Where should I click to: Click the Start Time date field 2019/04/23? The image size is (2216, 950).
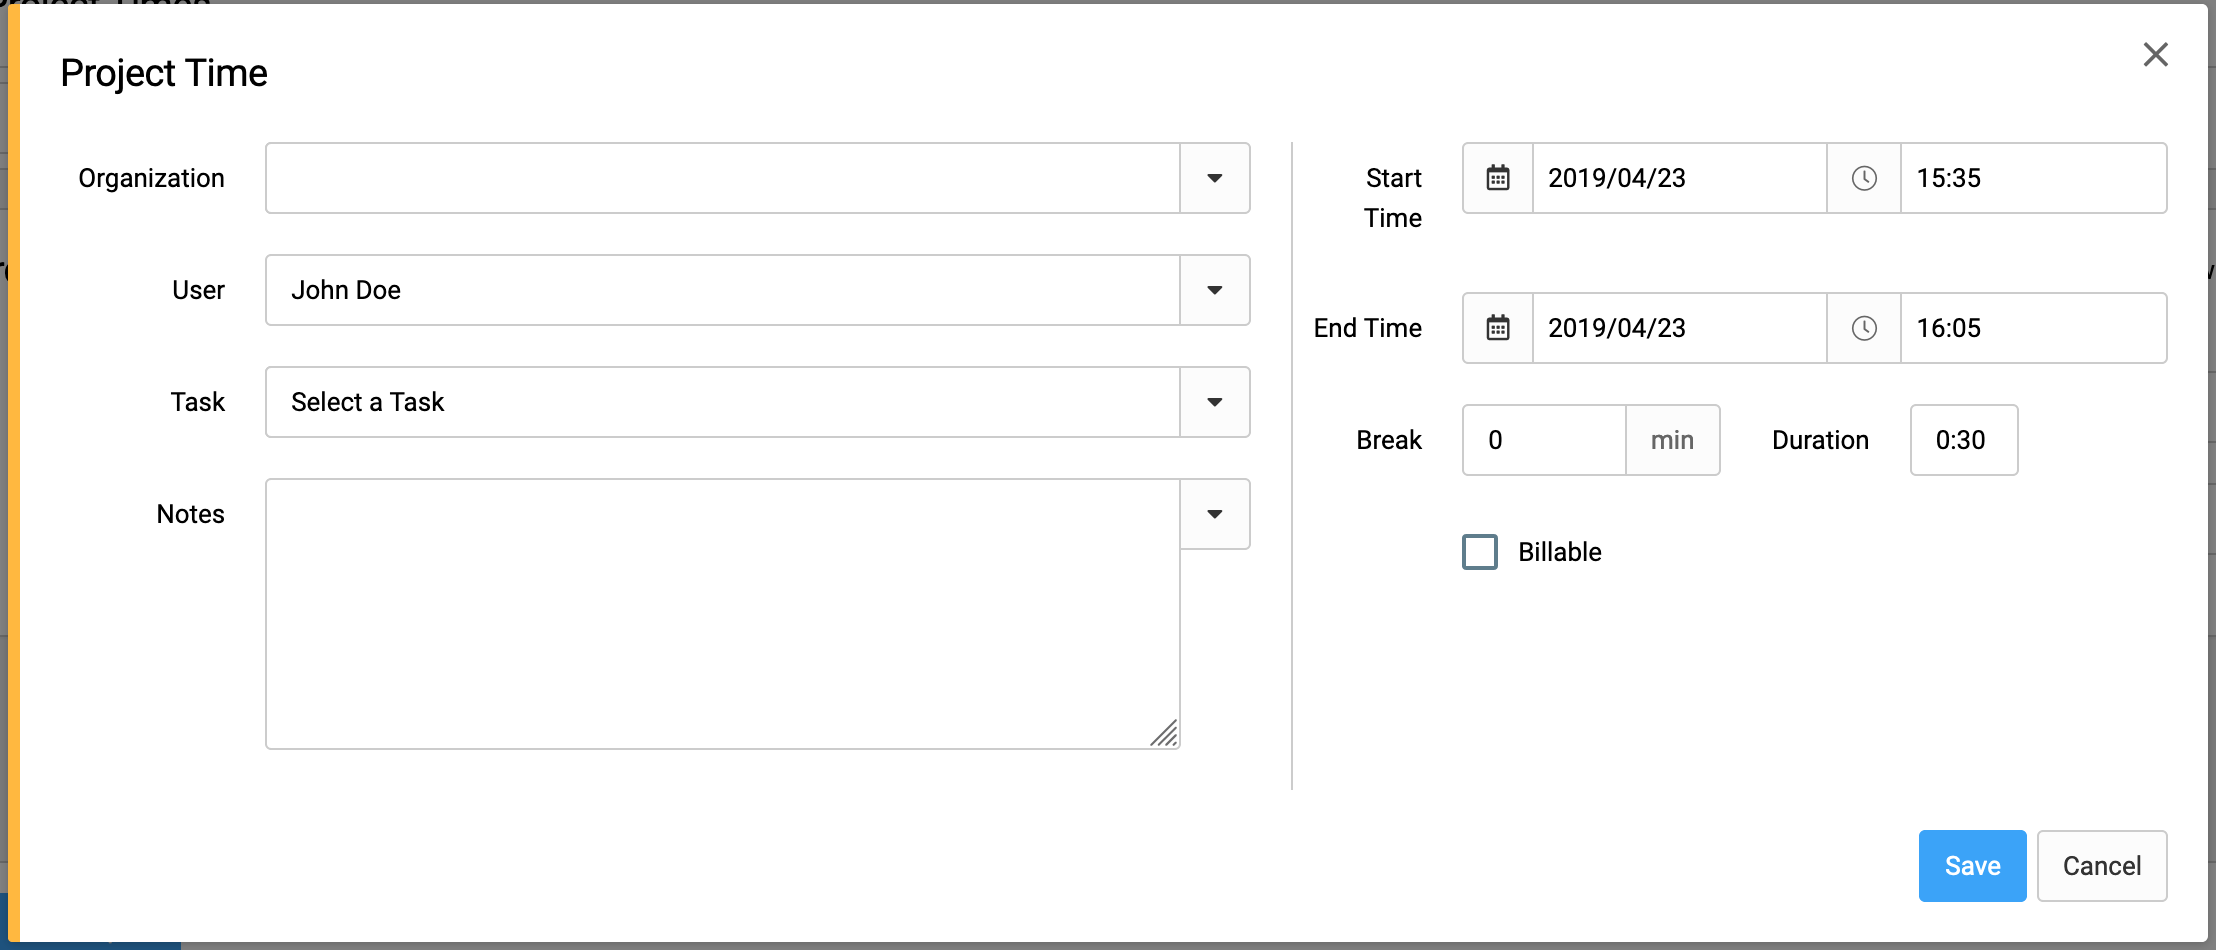[1679, 178]
